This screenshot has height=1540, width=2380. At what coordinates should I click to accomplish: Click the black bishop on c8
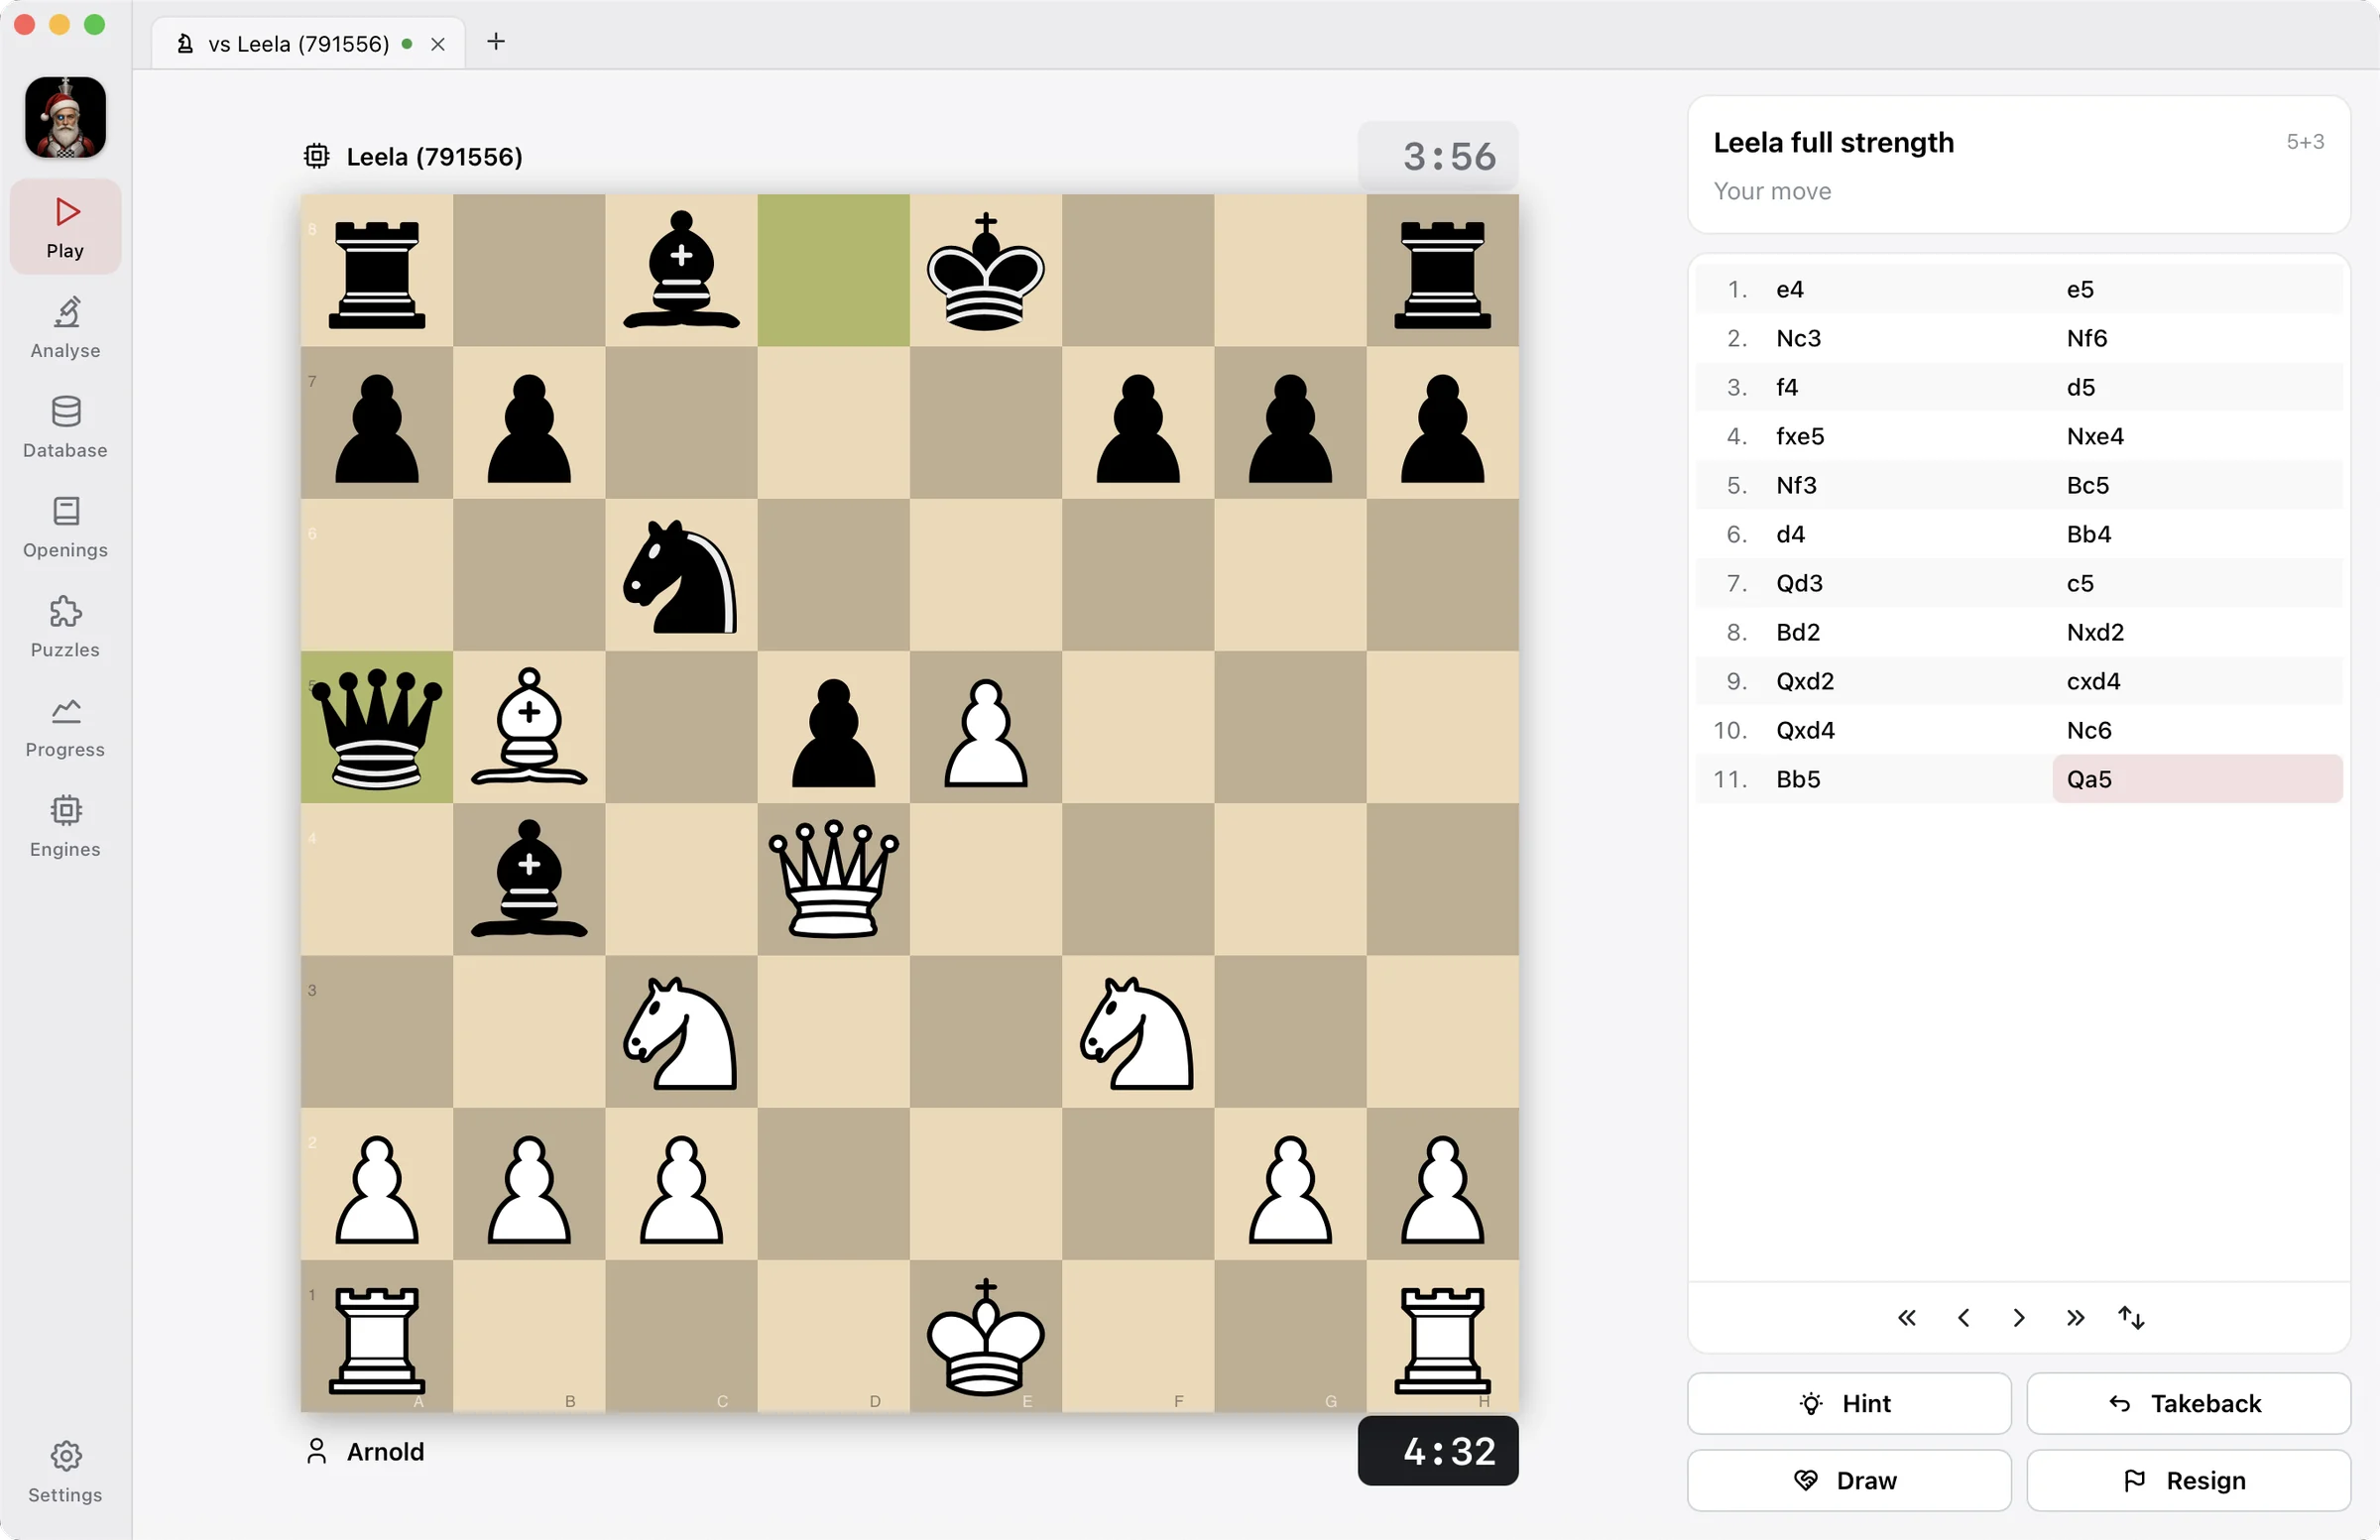(681, 271)
